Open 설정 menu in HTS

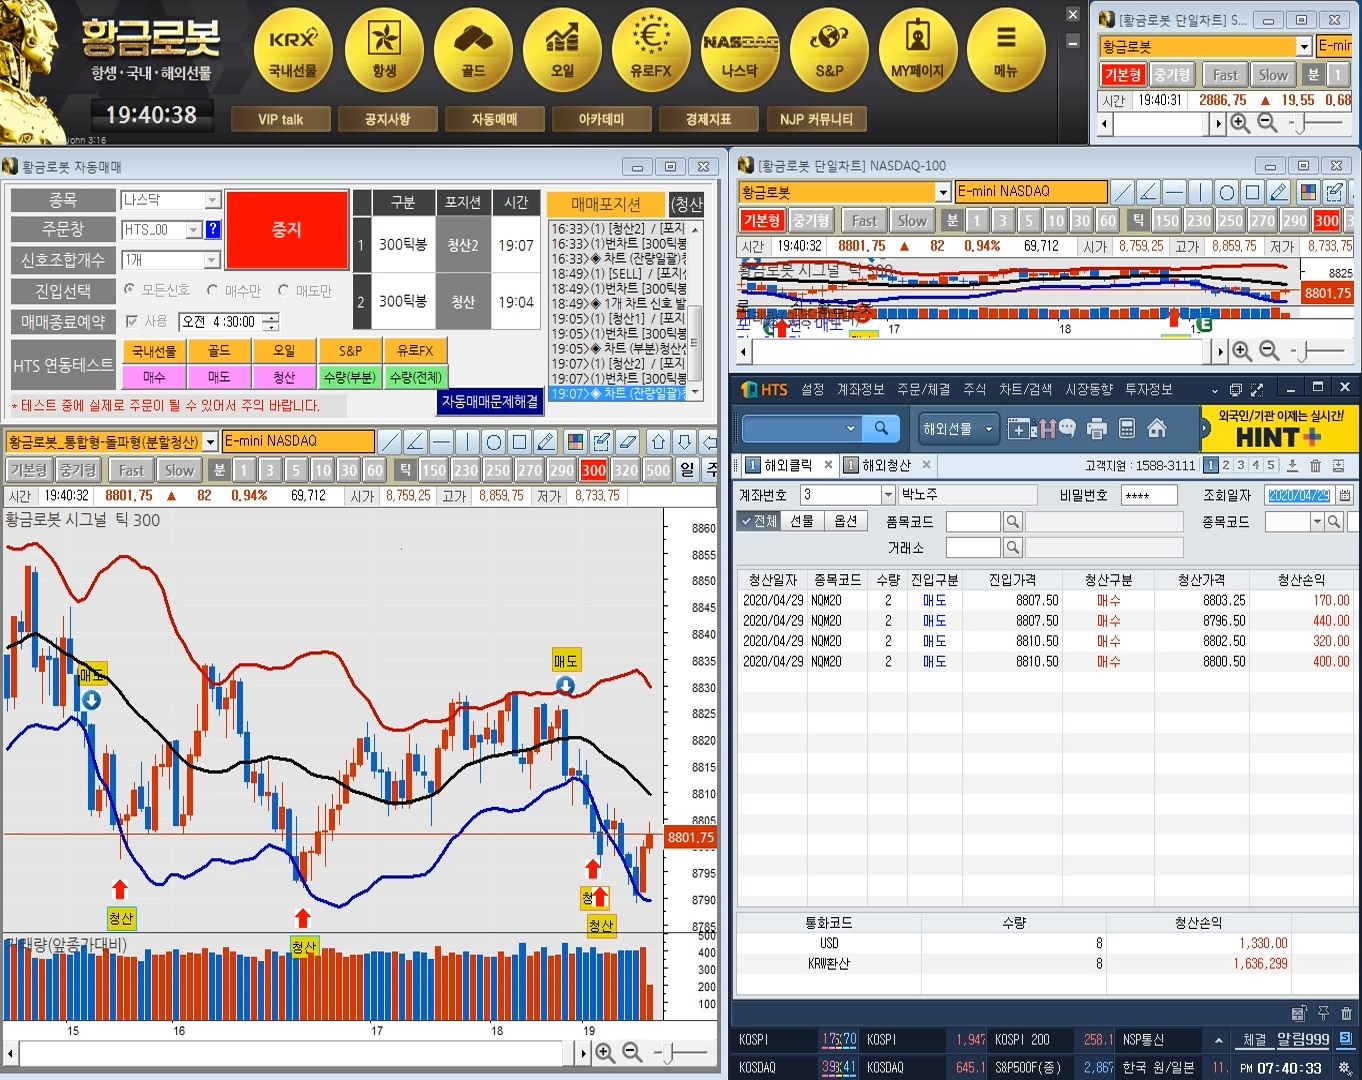(x=812, y=389)
